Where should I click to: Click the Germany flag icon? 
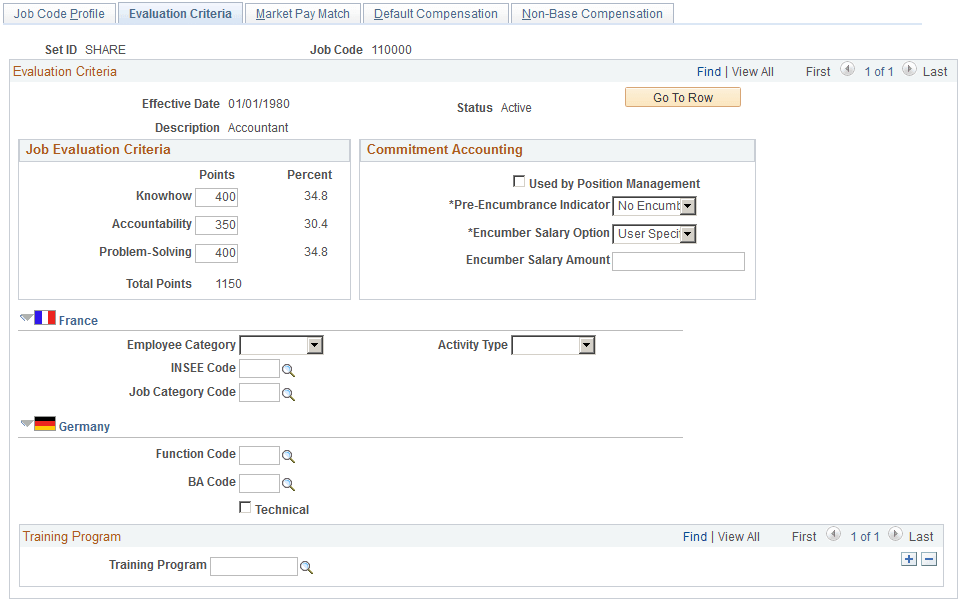pos(44,424)
